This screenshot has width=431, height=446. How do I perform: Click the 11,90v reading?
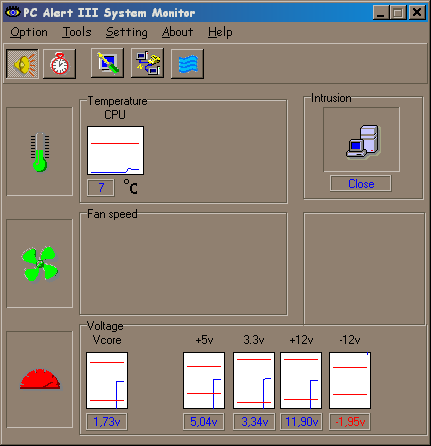point(301,422)
